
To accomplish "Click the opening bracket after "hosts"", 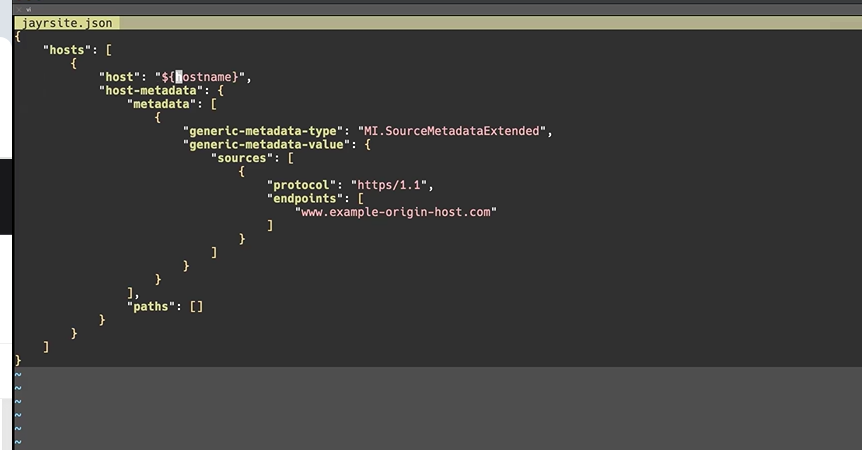I will click(108, 50).
